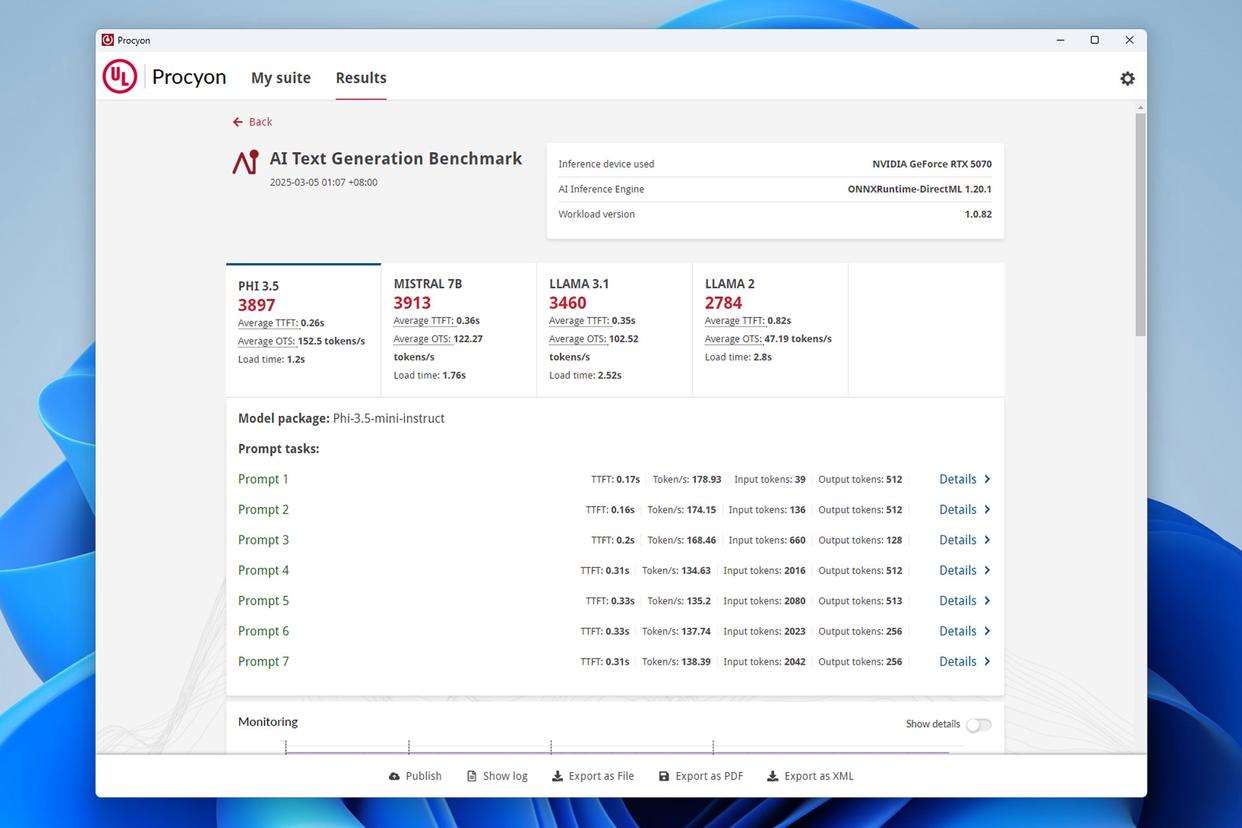The image size is (1242, 828).
Task: Click NVIDIA GeForce RTX 5070 value
Action: (932, 164)
